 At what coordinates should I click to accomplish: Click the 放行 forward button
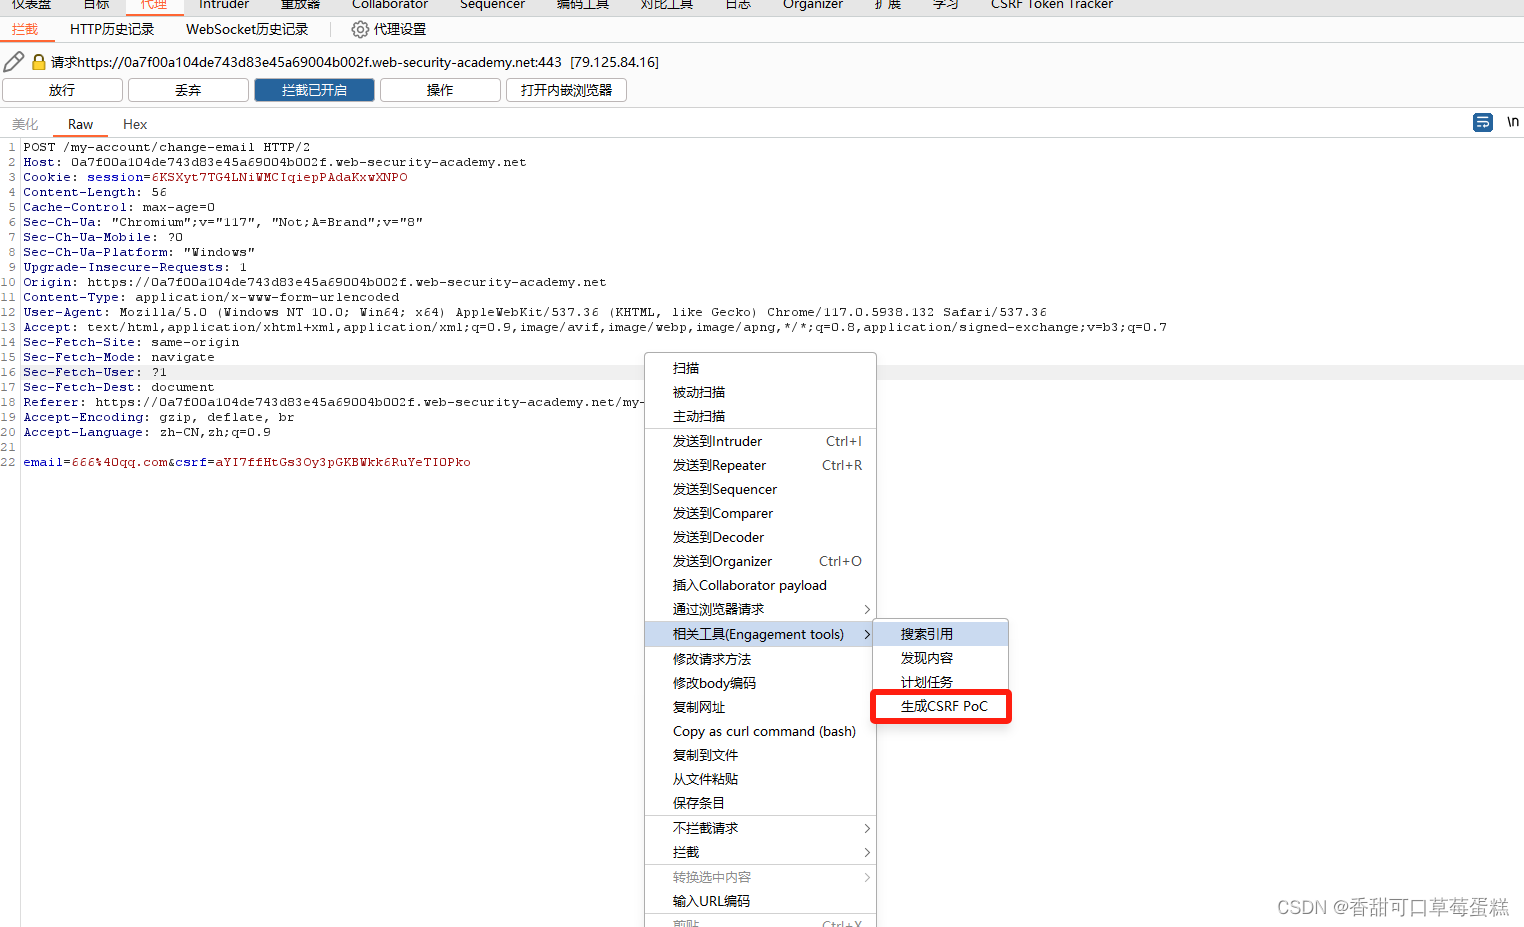[62, 90]
